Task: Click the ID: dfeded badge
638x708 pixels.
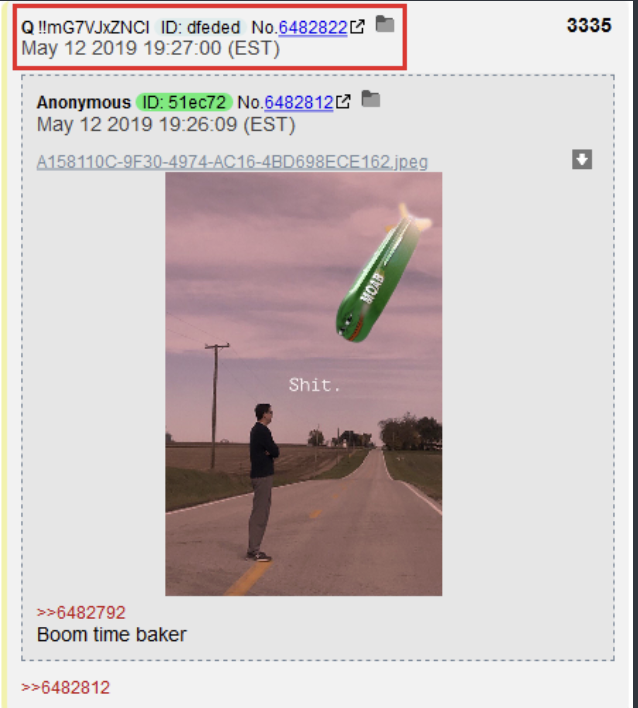Action: [x=200, y=28]
